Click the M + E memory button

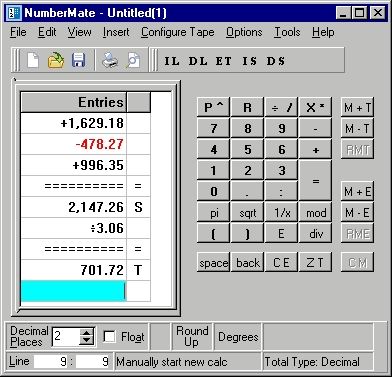point(357,191)
